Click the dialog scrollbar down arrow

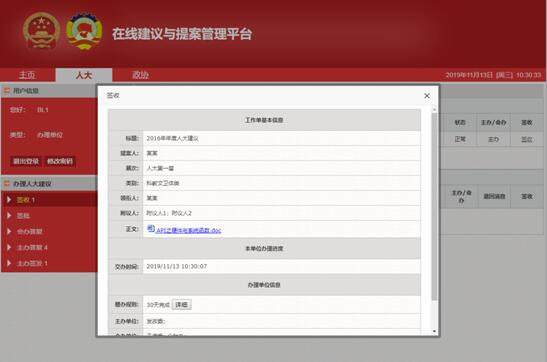coord(434,331)
